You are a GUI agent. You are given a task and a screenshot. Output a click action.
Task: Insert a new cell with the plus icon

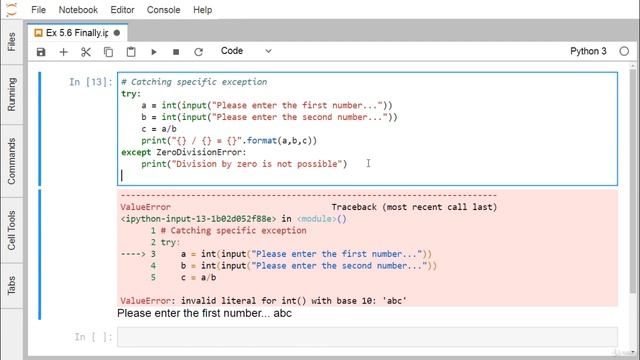63,52
